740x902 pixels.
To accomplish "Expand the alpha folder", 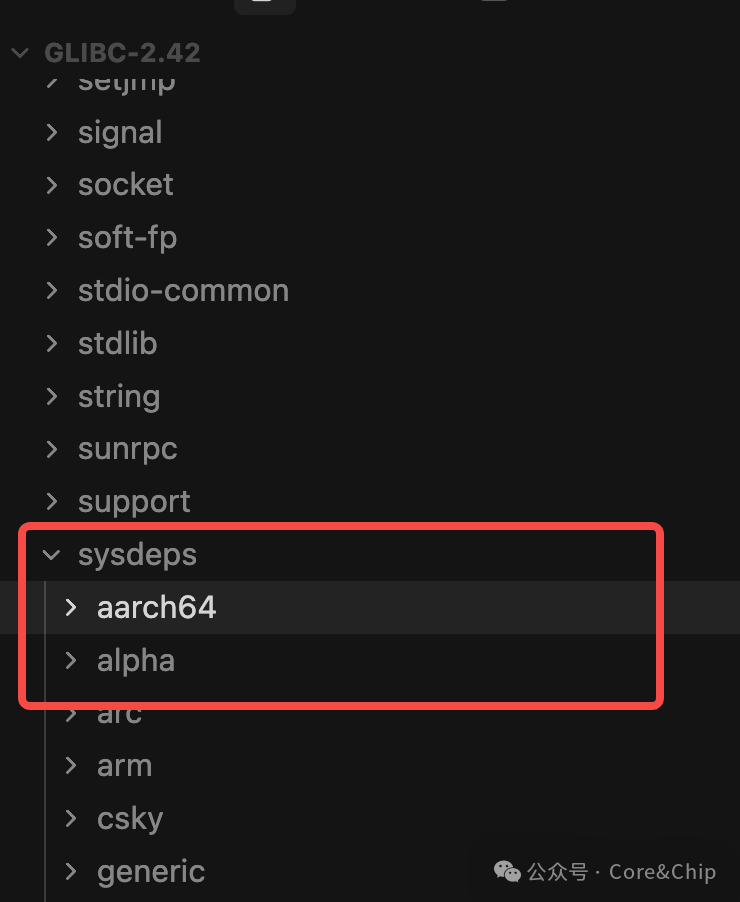I will click(136, 660).
